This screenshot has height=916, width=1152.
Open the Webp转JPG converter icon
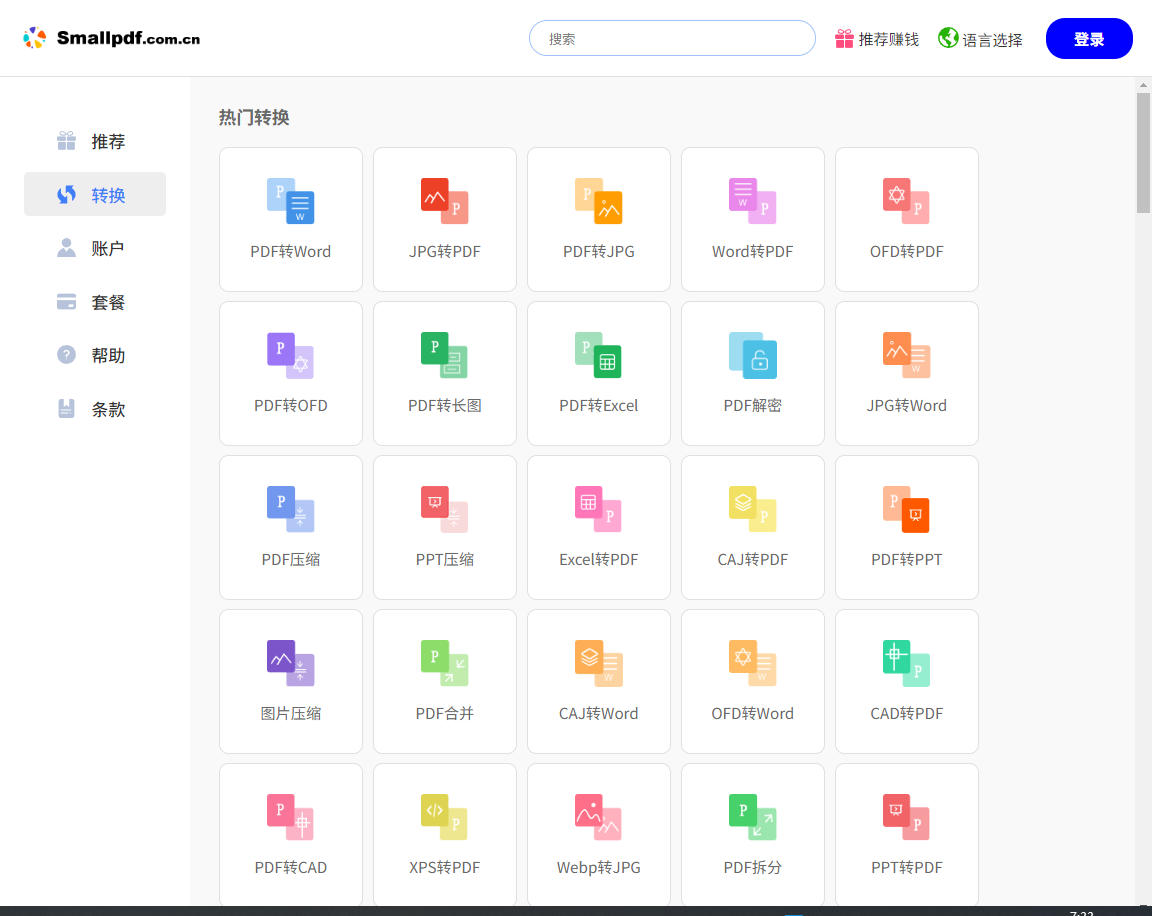[599, 817]
